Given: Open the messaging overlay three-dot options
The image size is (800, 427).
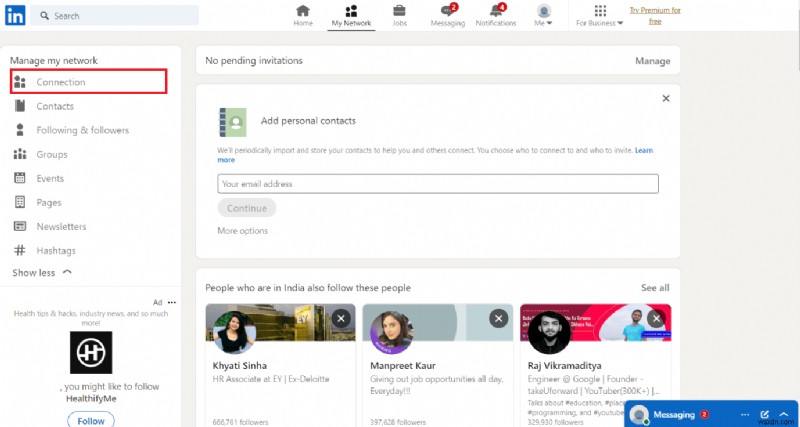Looking at the screenshot, I should tap(745, 415).
